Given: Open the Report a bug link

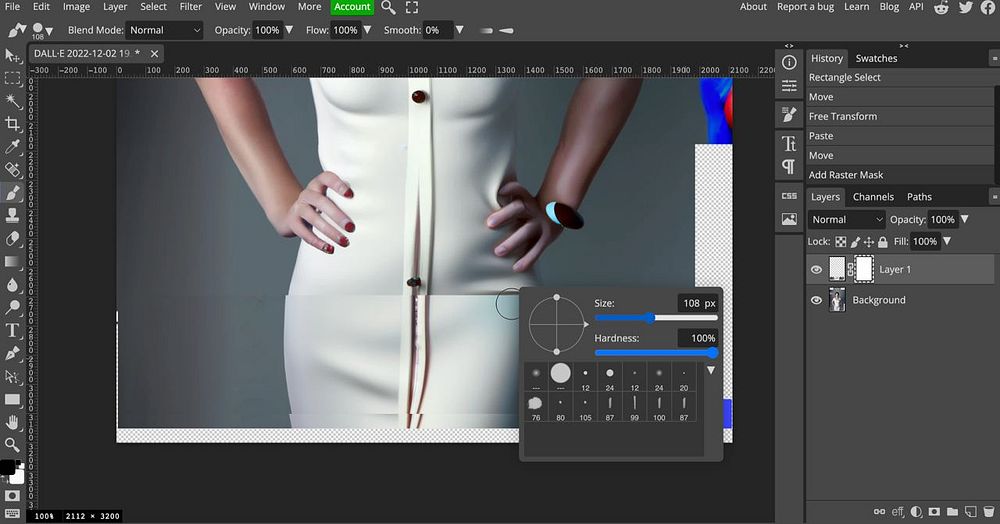Looking at the screenshot, I should (805, 7).
